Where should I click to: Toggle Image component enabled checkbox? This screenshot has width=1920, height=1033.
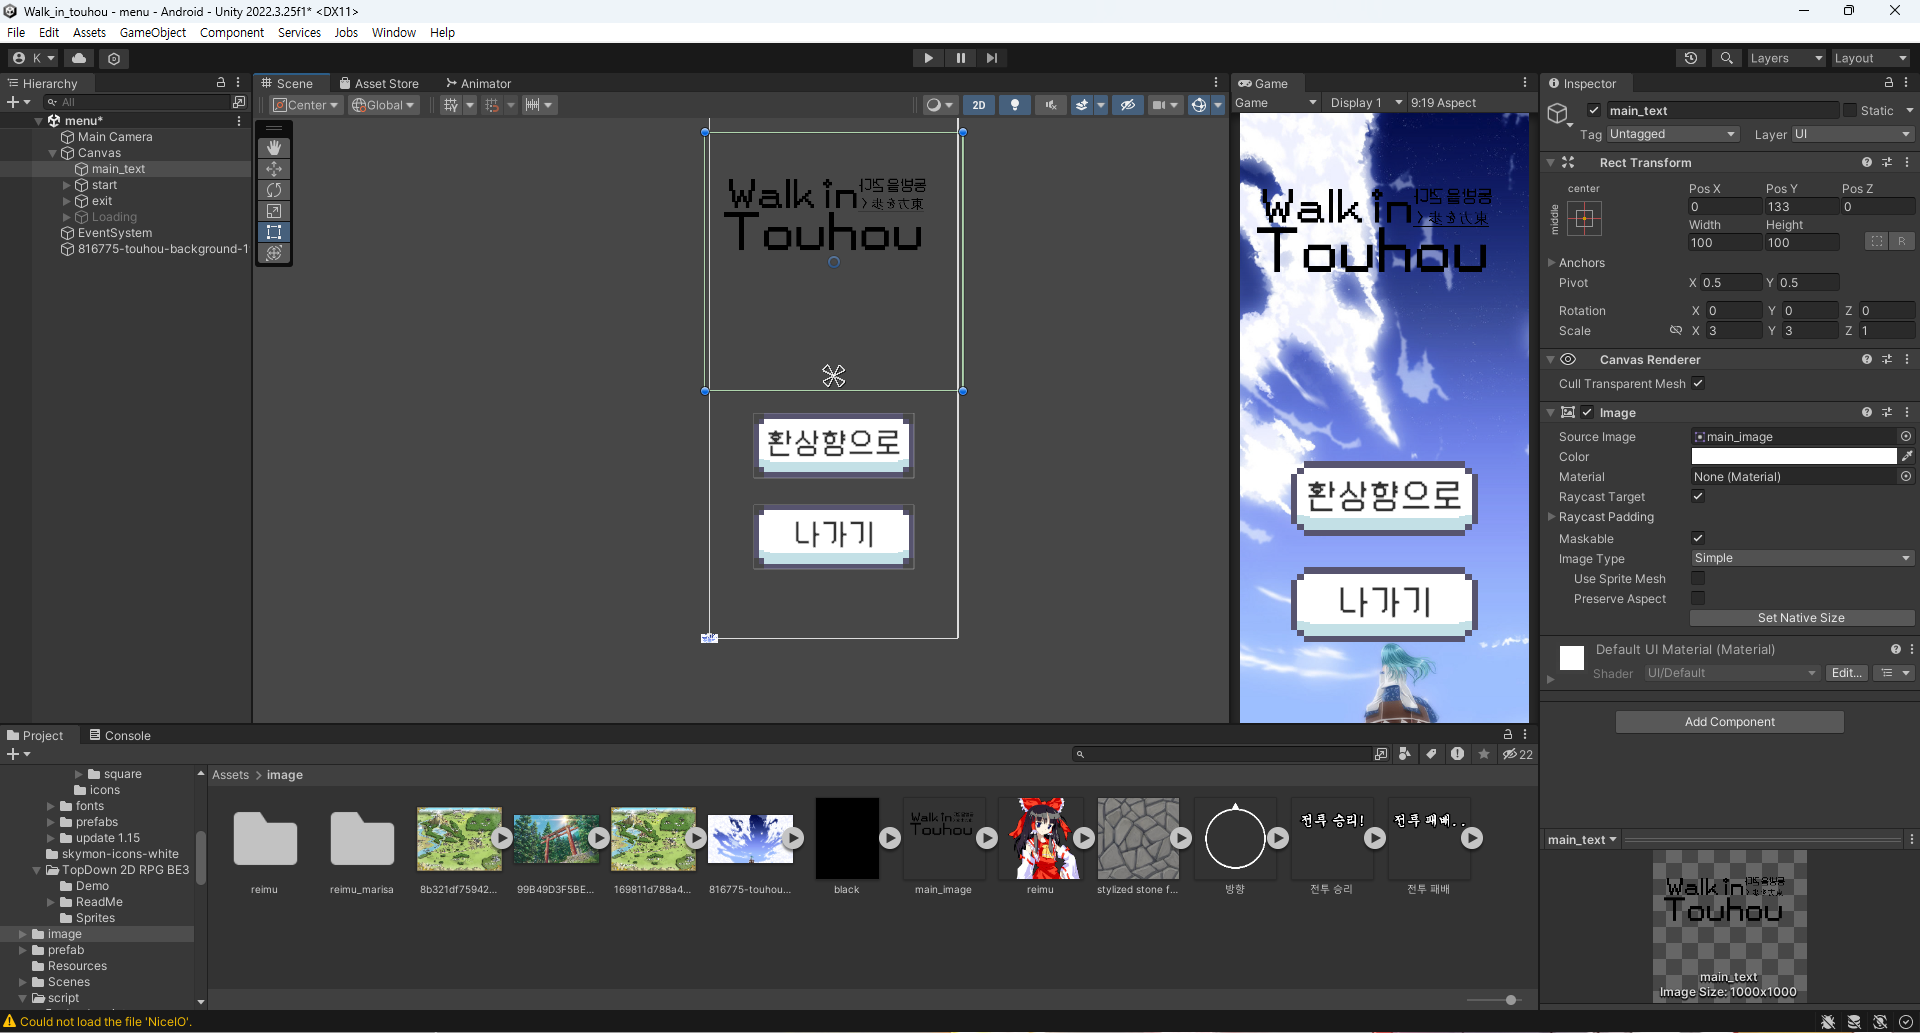click(x=1587, y=412)
